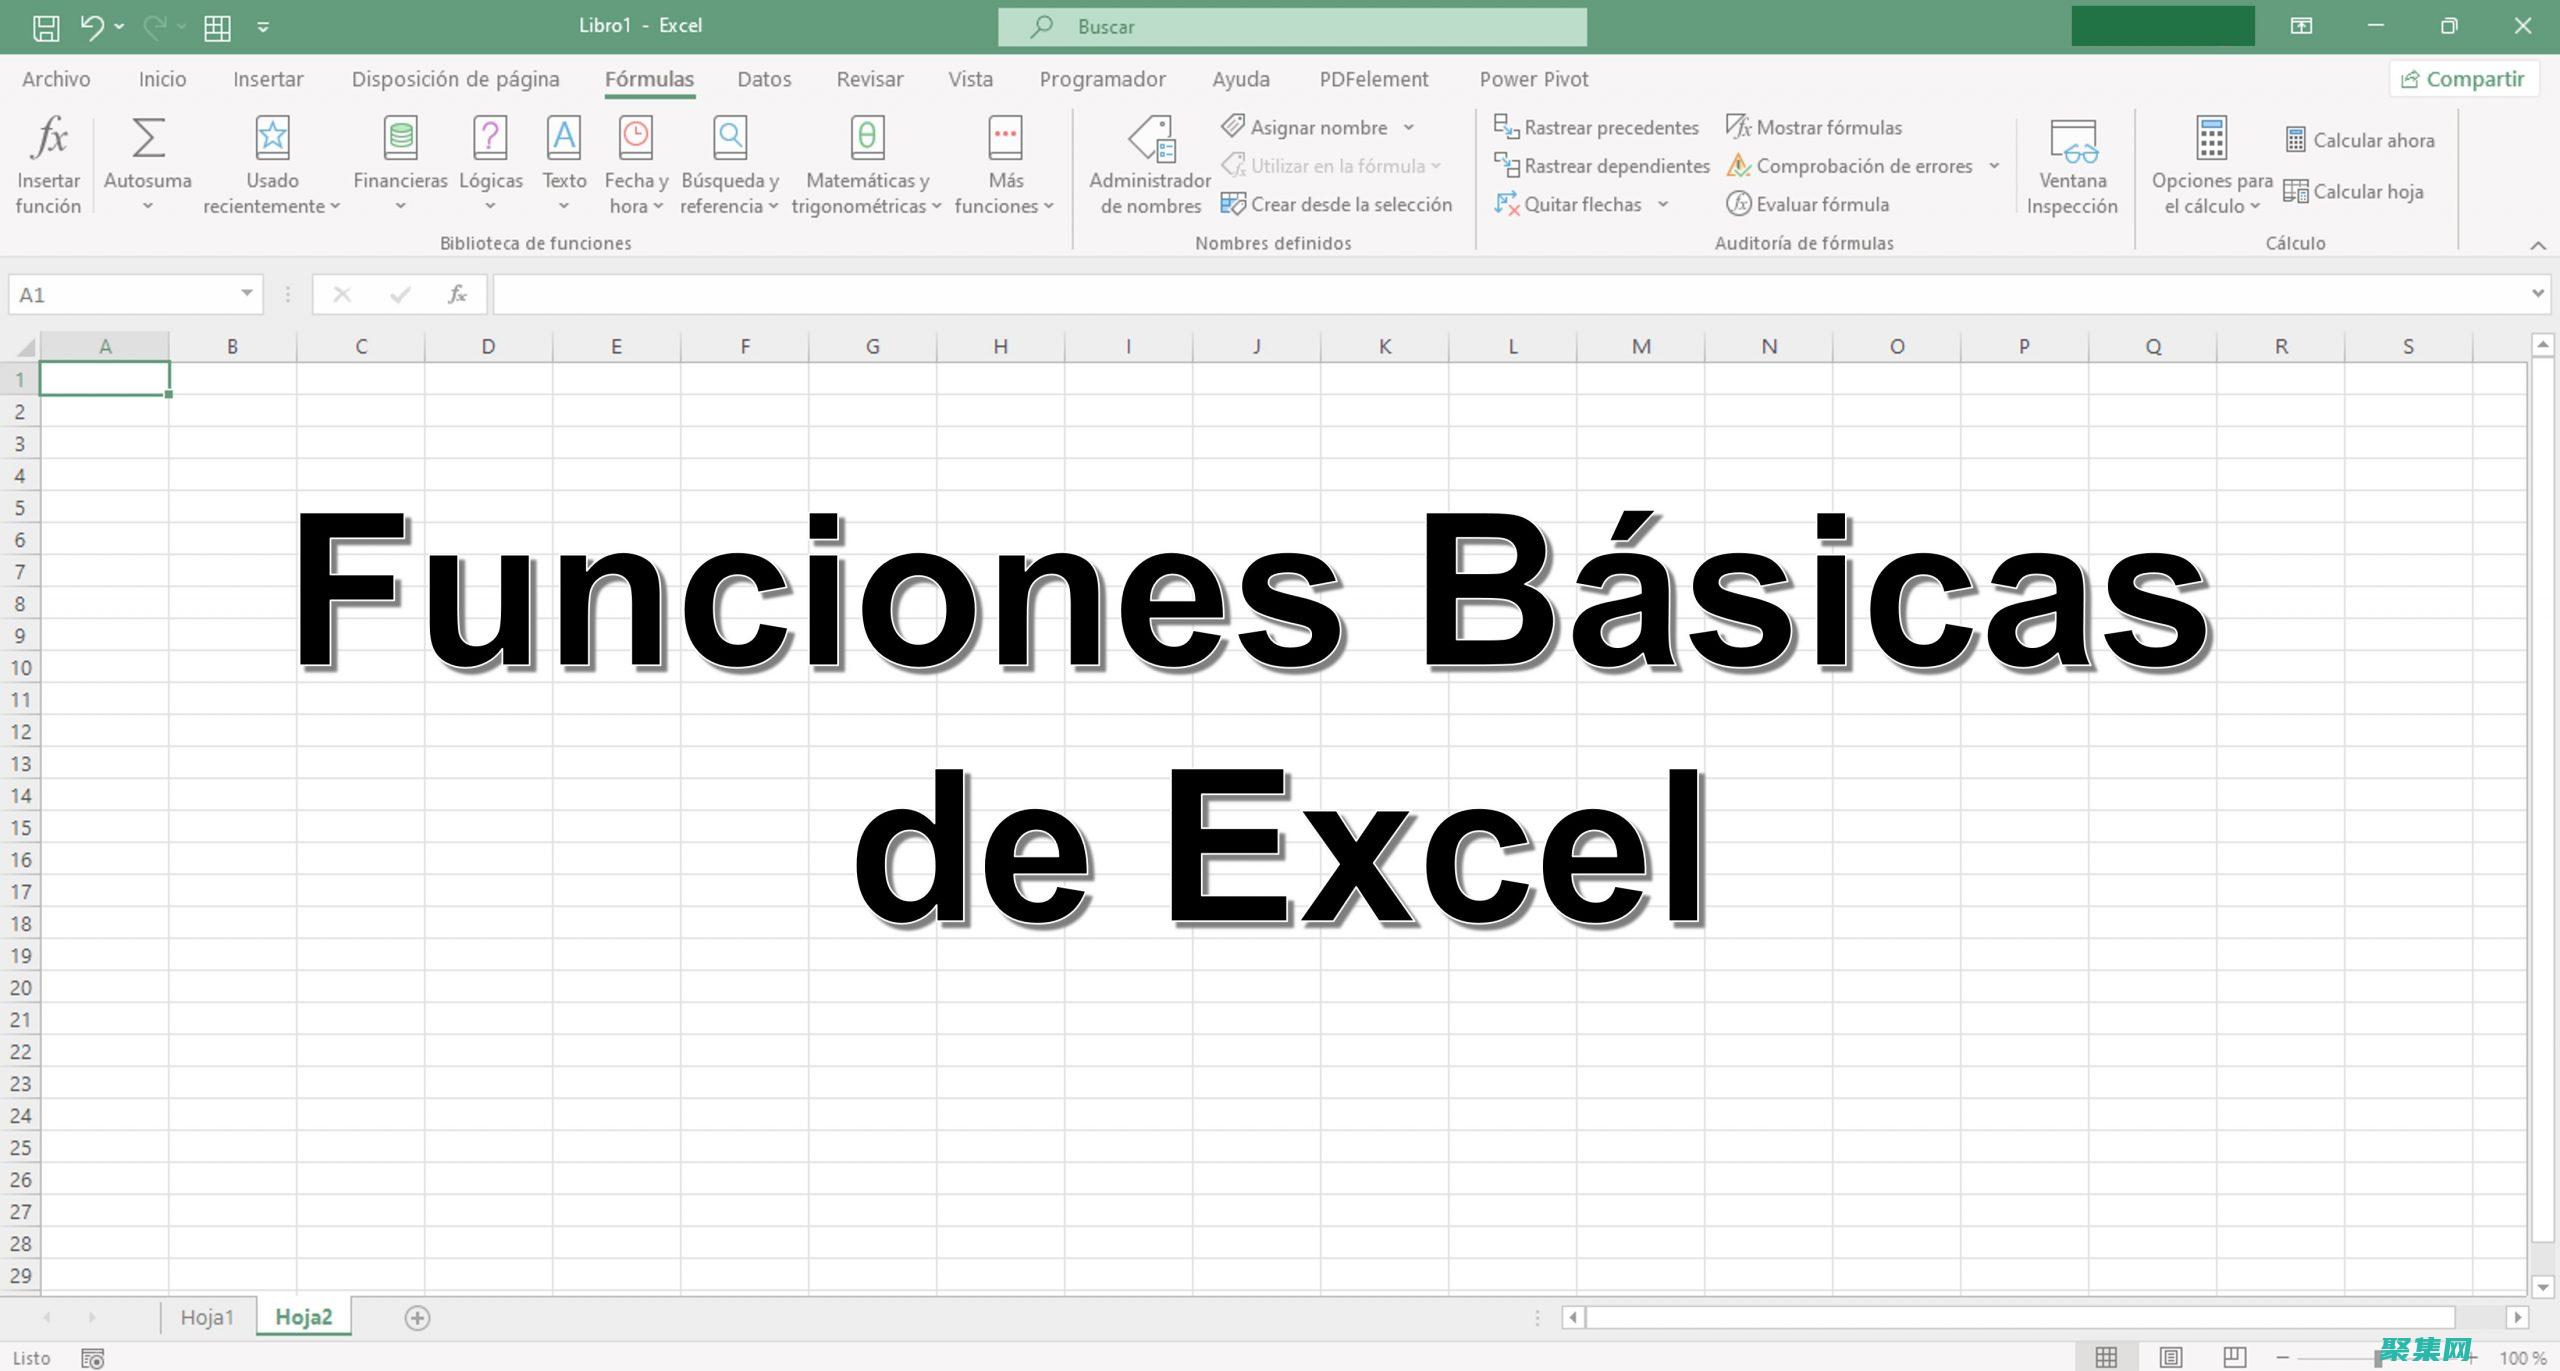Open the Lógicas functions gallery
This screenshot has width=2560, height=1371.
[490, 163]
